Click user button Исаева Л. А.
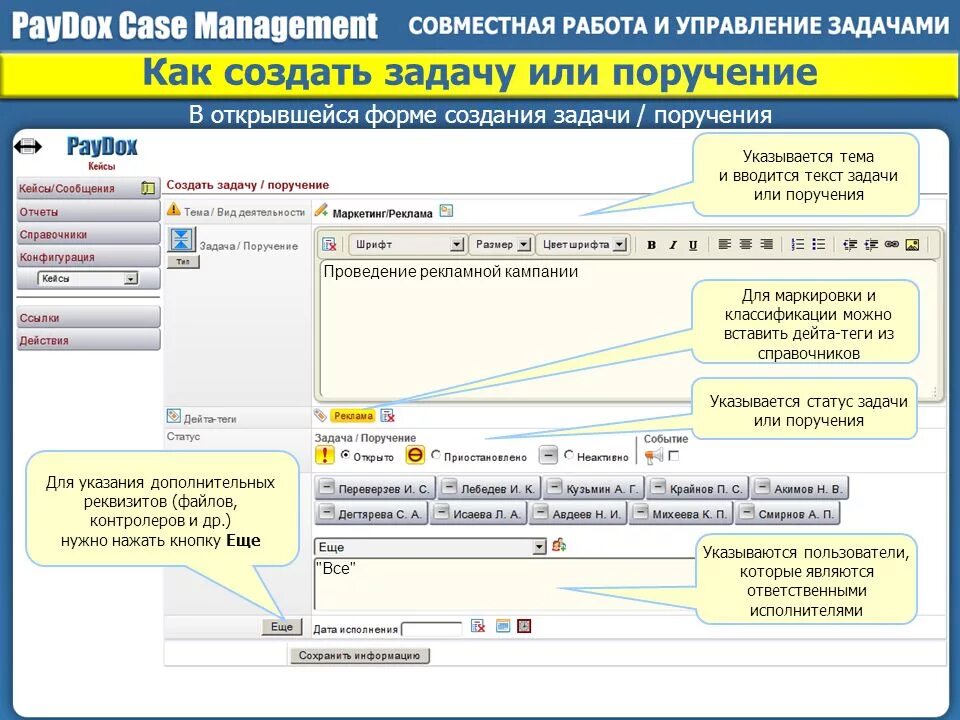The width and height of the screenshot is (960, 720). pyautogui.click(x=478, y=514)
